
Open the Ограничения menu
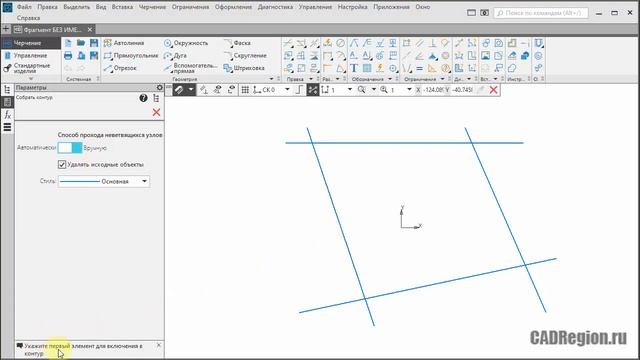190,7
